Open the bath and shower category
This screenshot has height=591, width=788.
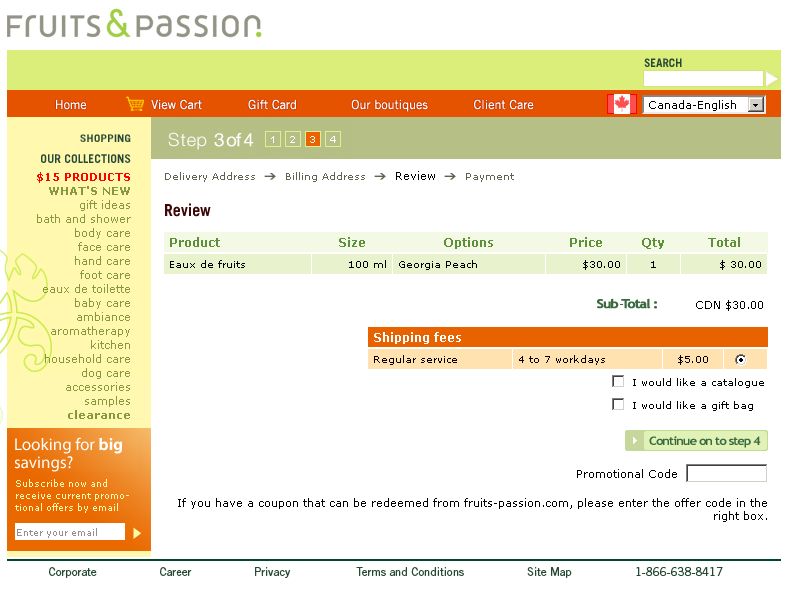coord(83,219)
